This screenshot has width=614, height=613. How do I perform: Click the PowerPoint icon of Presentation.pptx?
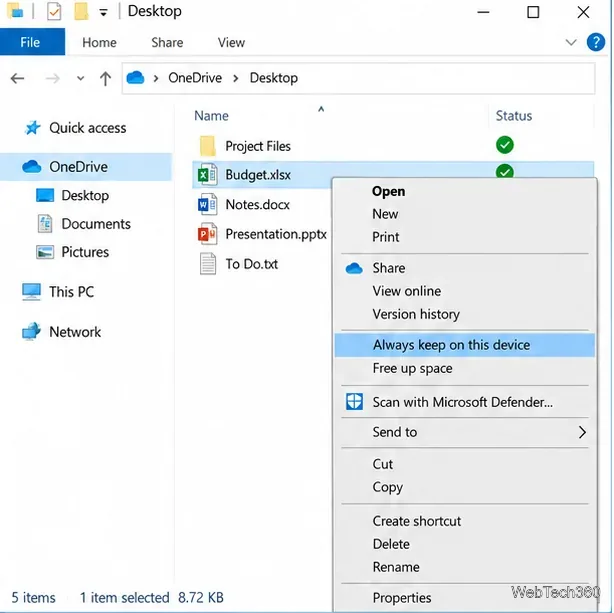[x=207, y=234]
